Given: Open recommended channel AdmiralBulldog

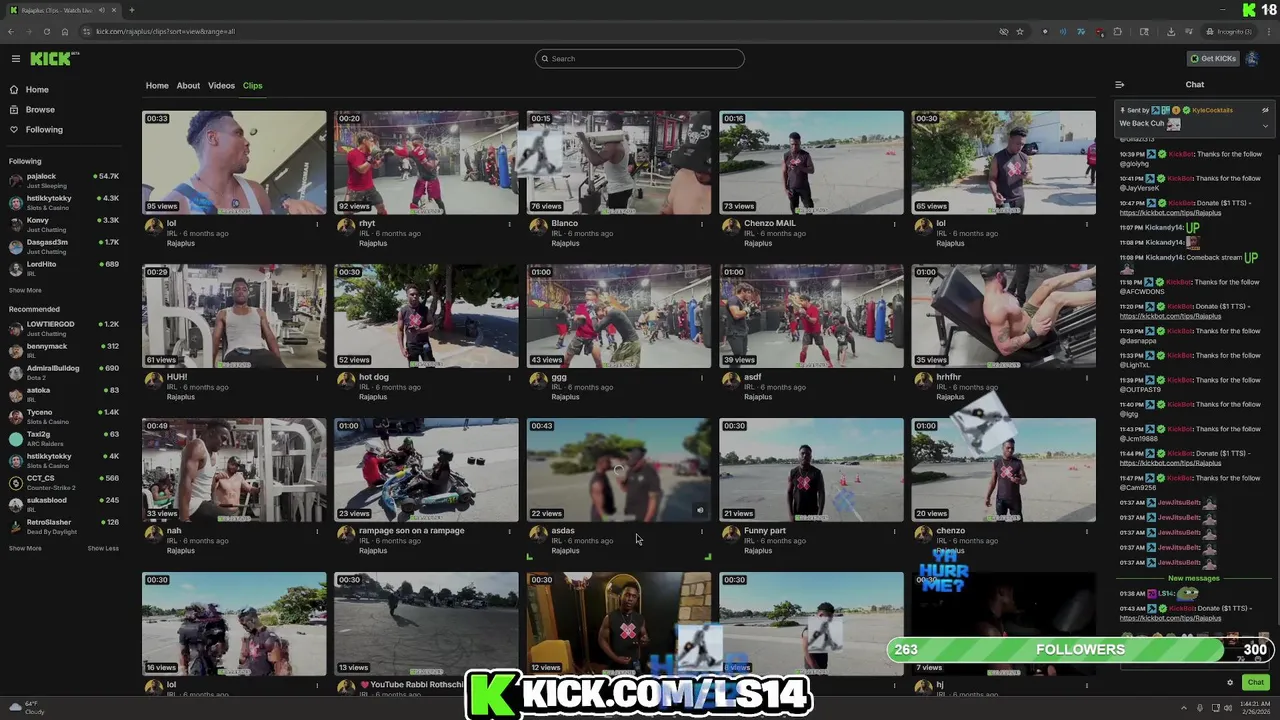Looking at the screenshot, I should point(64,372).
